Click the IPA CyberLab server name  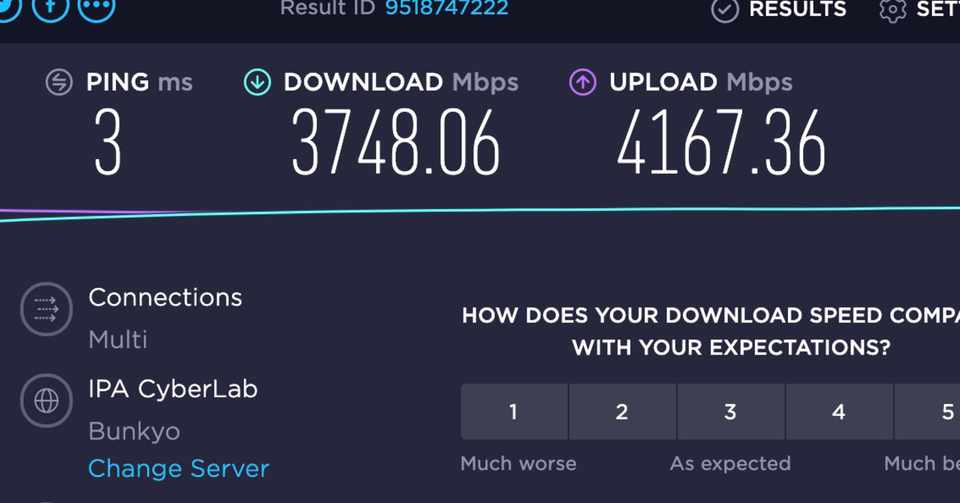pyautogui.click(x=173, y=390)
